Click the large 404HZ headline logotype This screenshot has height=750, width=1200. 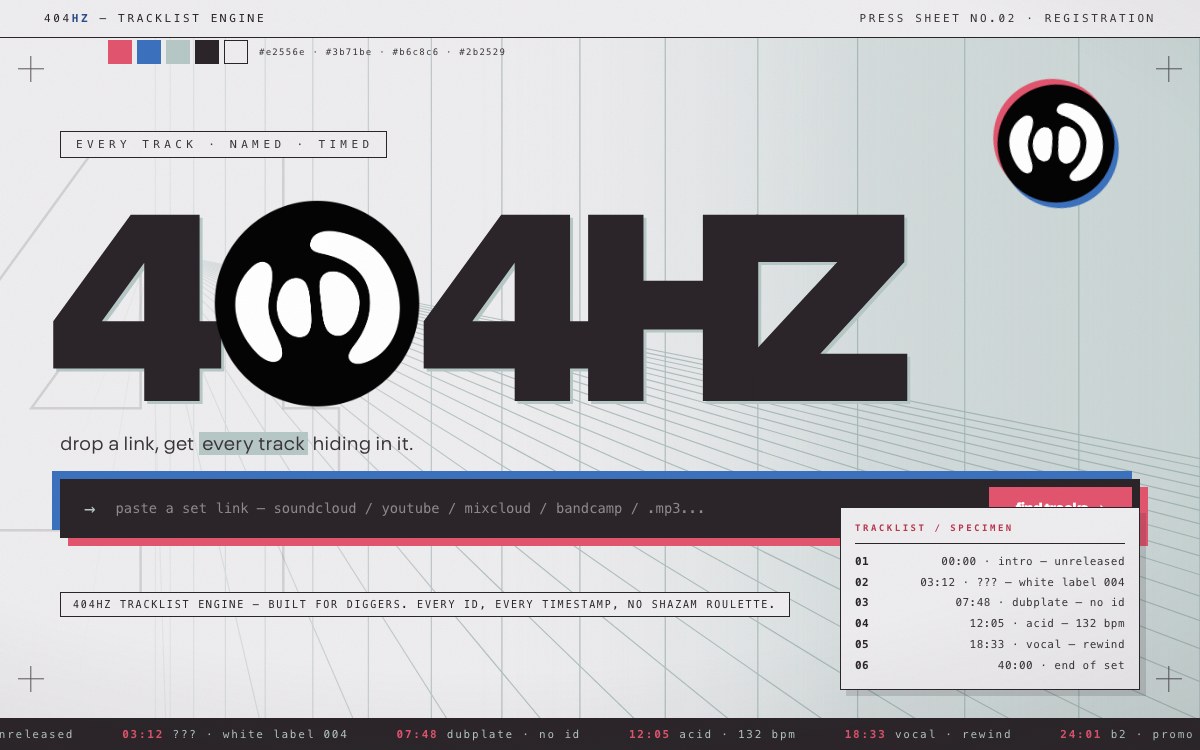coord(480,305)
